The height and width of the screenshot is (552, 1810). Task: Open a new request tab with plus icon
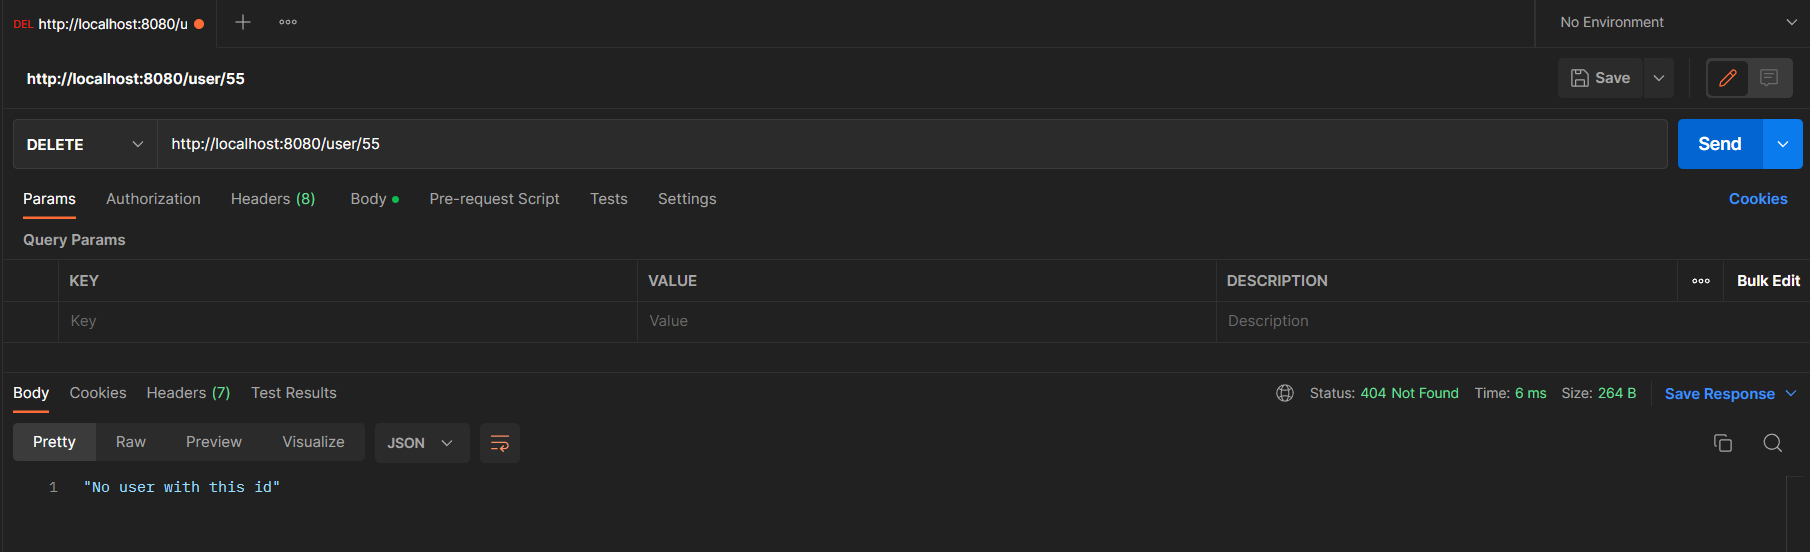tap(243, 22)
